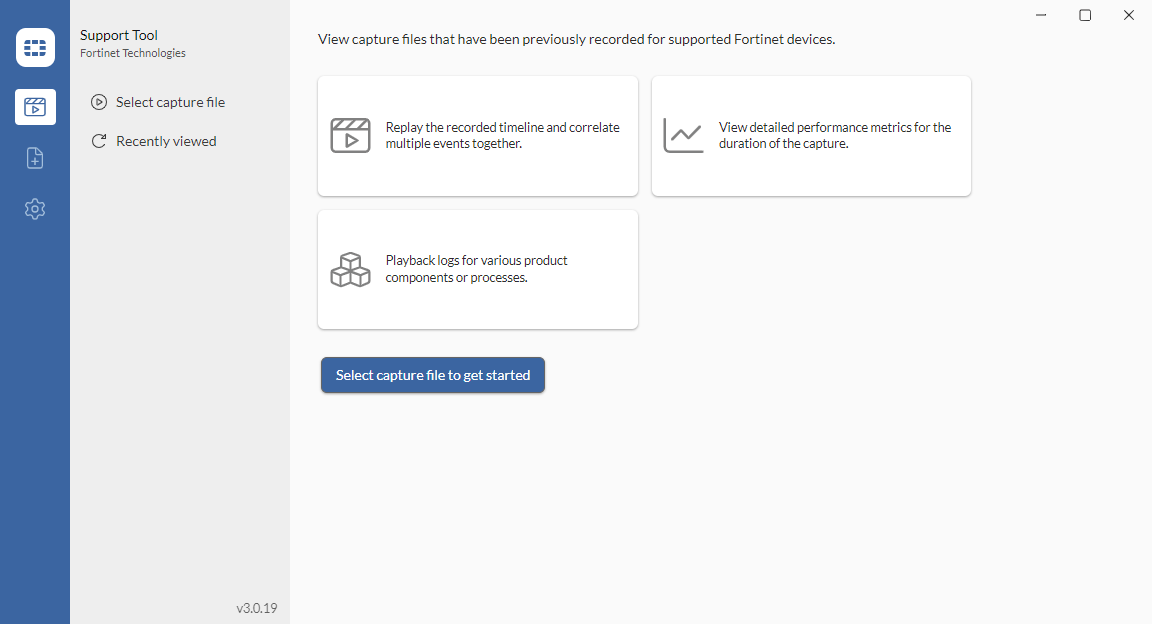Open the settings gear icon
This screenshot has height=624, width=1152.
[x=35, y=209]
